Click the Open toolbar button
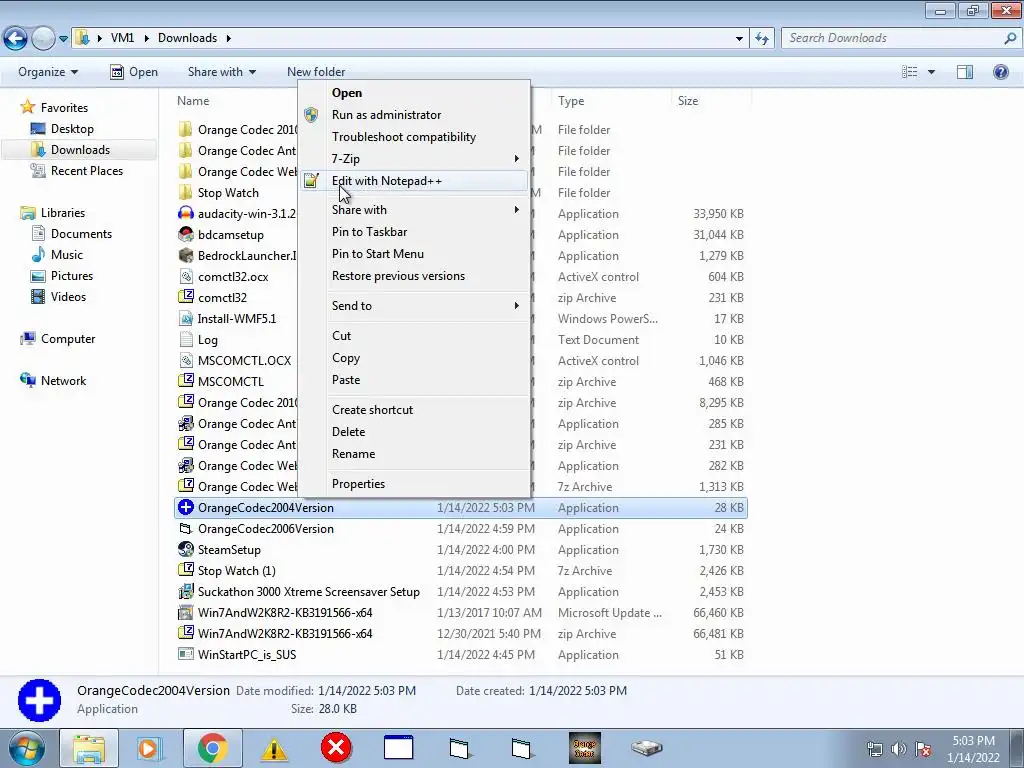1024x768 pixels. tap(134, 72)
